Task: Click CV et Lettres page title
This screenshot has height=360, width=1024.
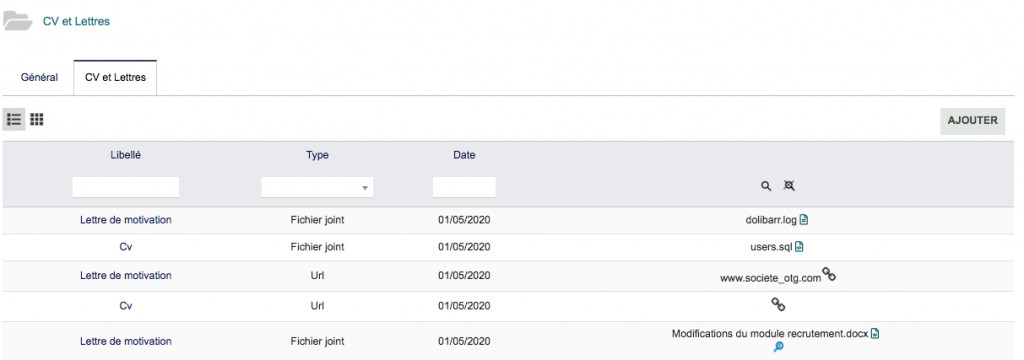Action: tap(76, 22)
